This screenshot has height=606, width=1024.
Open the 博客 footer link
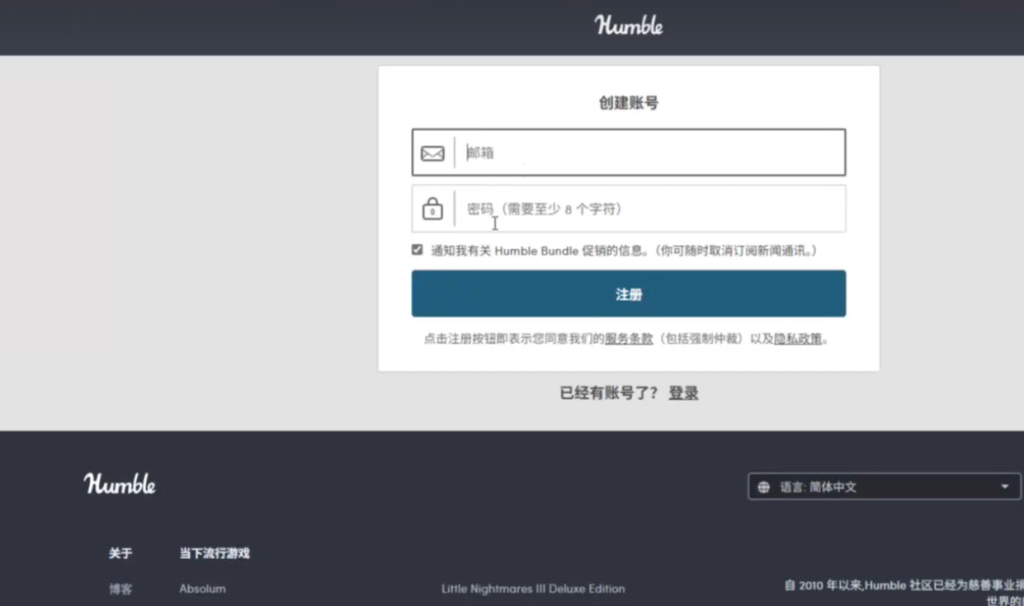click(x=120, y=589)
